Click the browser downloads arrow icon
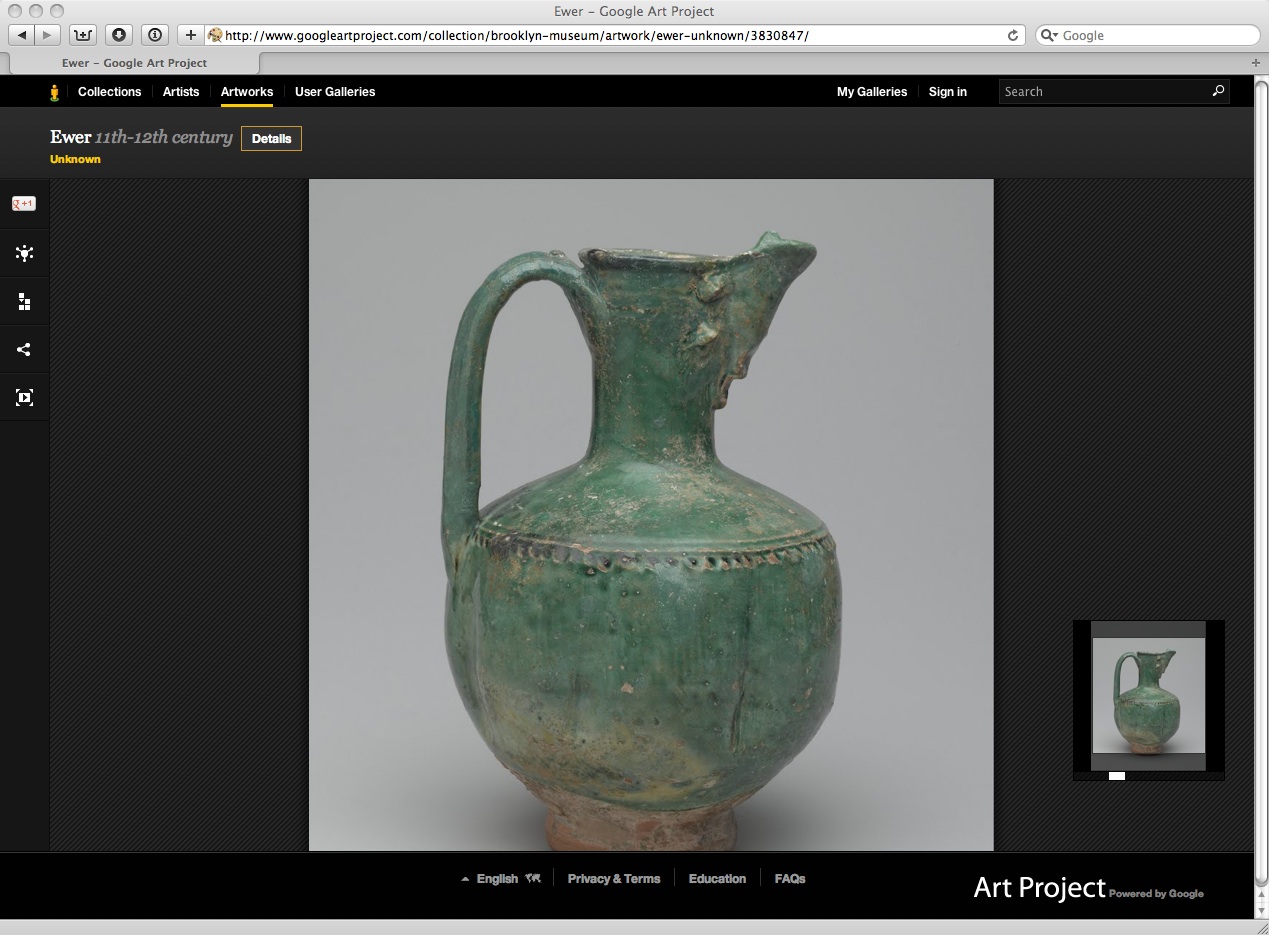 (119, 35)
